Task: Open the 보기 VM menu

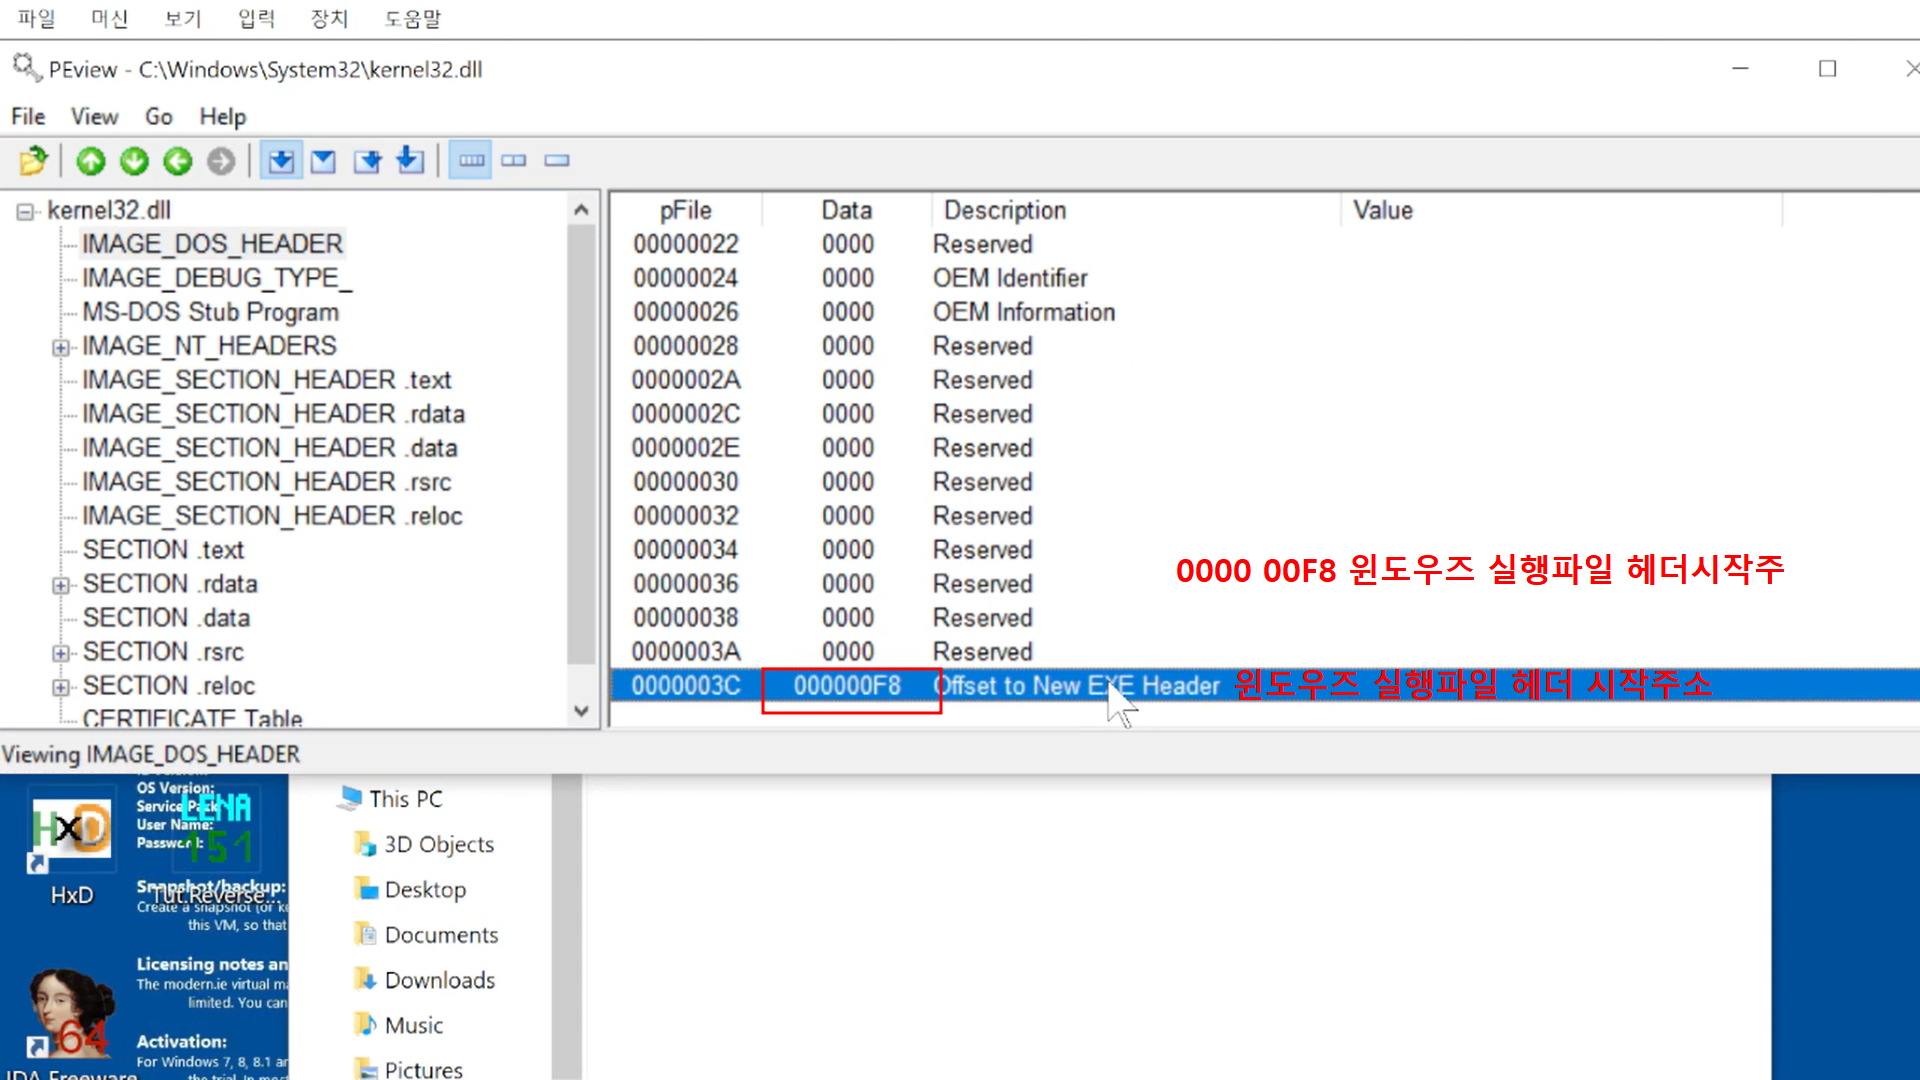Action: (182, 18)
